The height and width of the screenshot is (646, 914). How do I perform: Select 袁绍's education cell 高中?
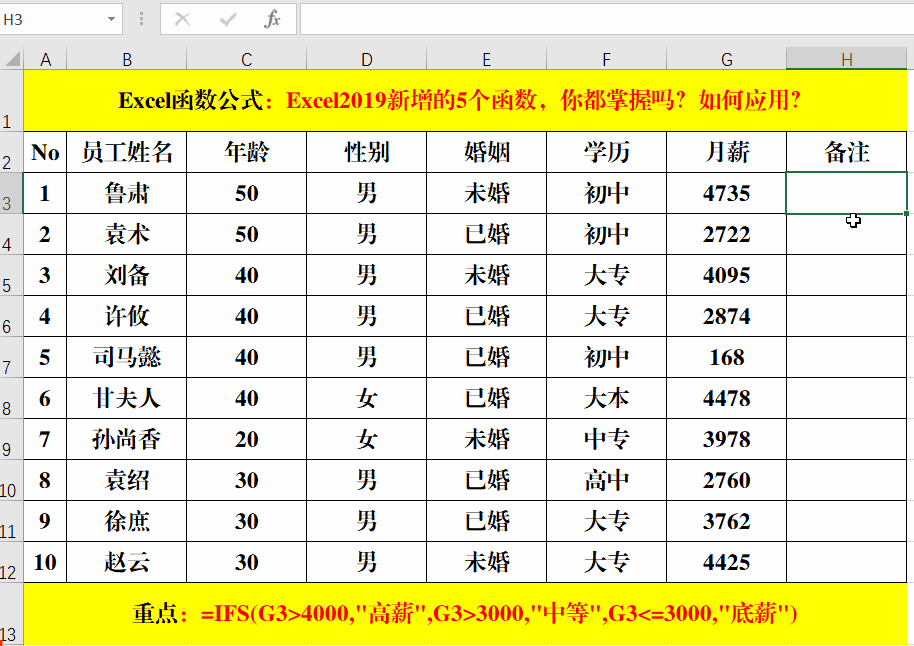[606, 480]
